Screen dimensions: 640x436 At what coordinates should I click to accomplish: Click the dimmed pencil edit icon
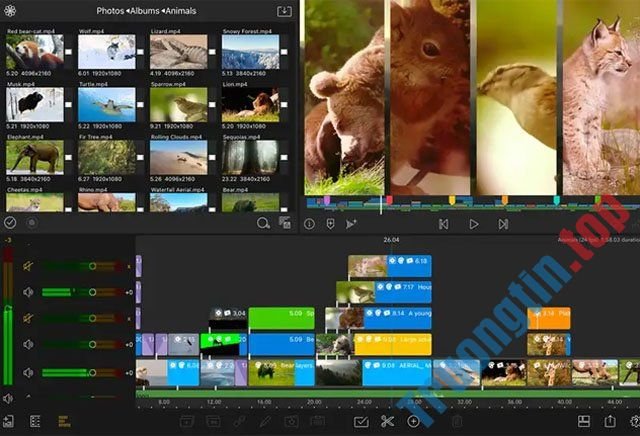click(x=265, y=421)
